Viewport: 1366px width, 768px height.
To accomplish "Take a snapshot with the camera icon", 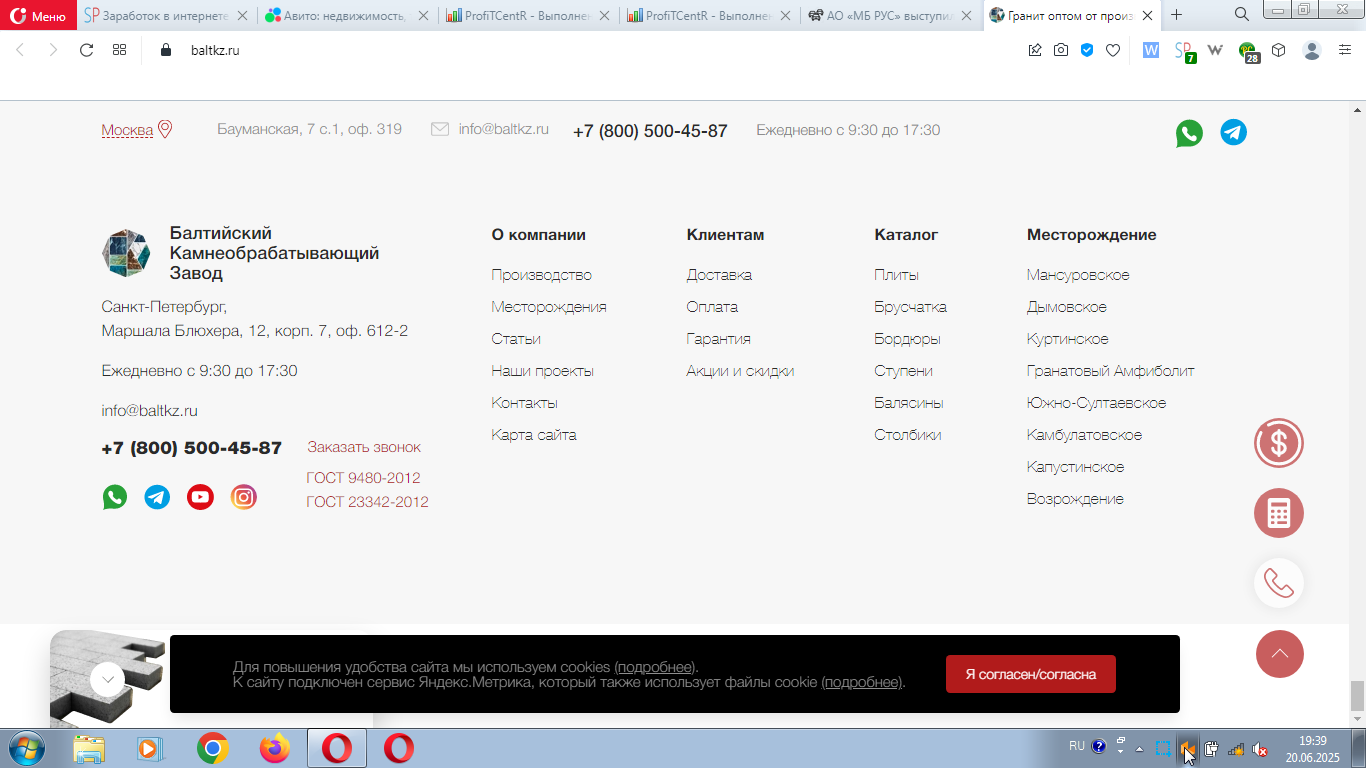I will tap(1061, 50).
